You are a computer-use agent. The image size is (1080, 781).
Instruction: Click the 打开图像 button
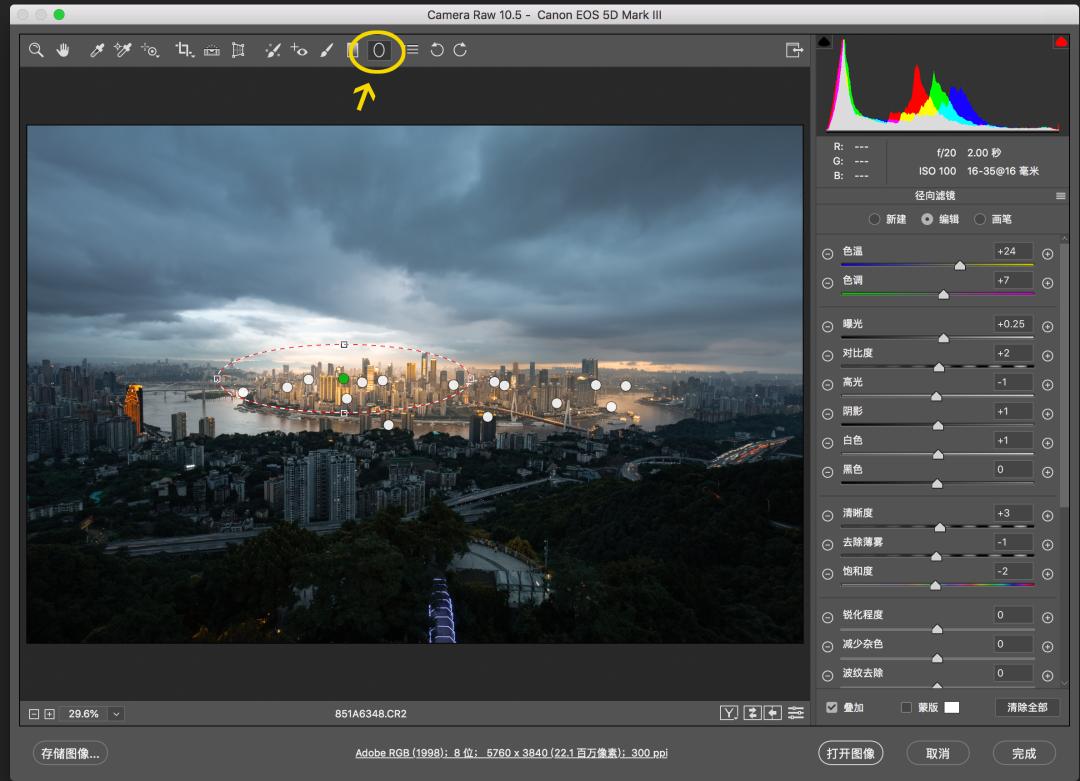point(850,753)
